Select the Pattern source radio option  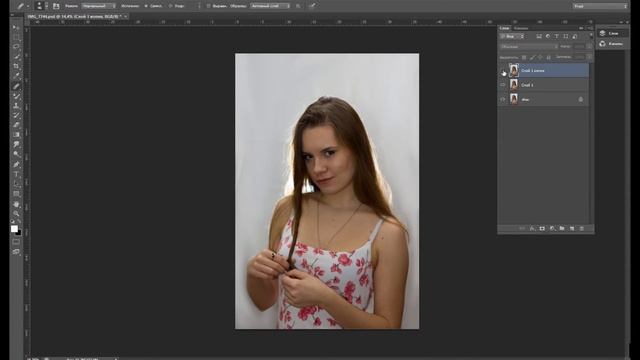coord(171,6)
